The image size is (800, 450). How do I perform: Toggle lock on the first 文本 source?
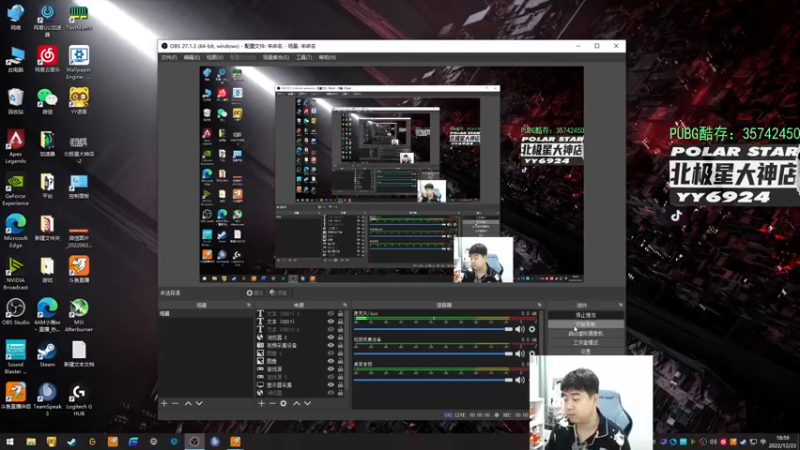[x=340, y=314]
